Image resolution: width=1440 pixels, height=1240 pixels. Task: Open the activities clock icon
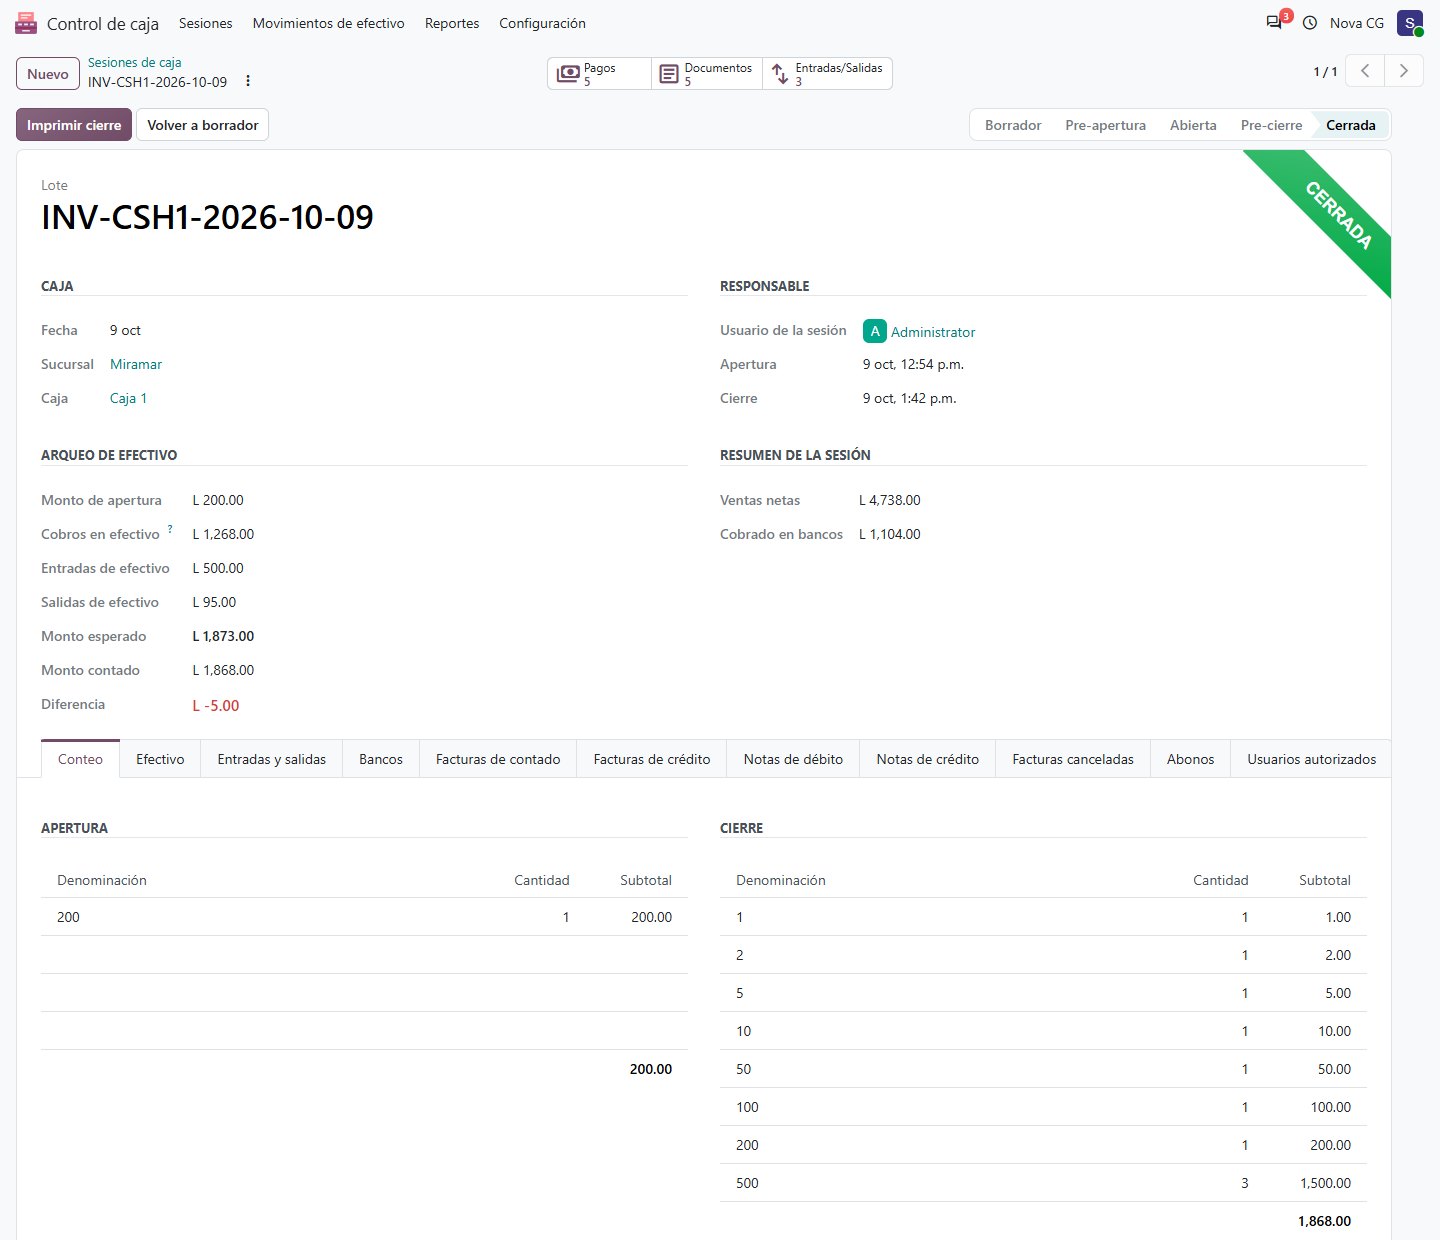1310,23
